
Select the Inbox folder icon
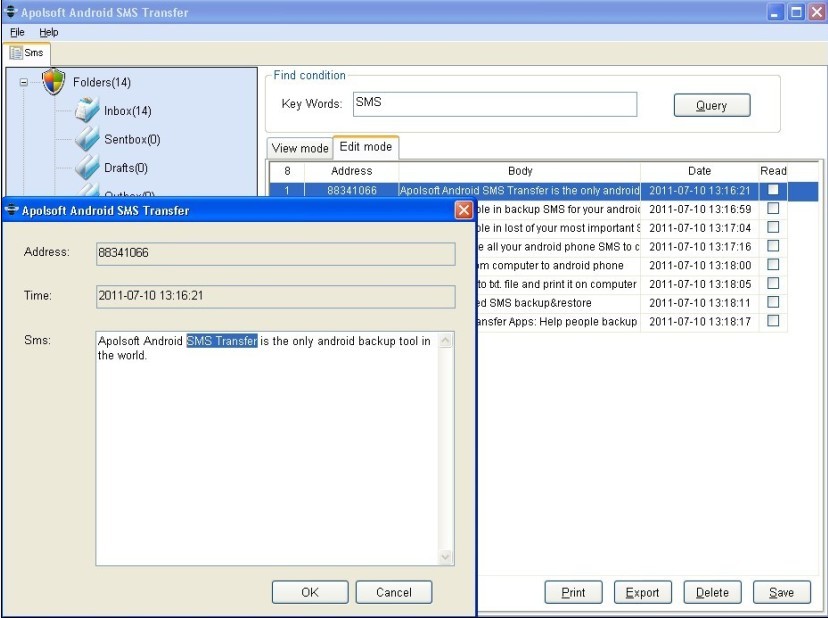(x=87, y=111)
